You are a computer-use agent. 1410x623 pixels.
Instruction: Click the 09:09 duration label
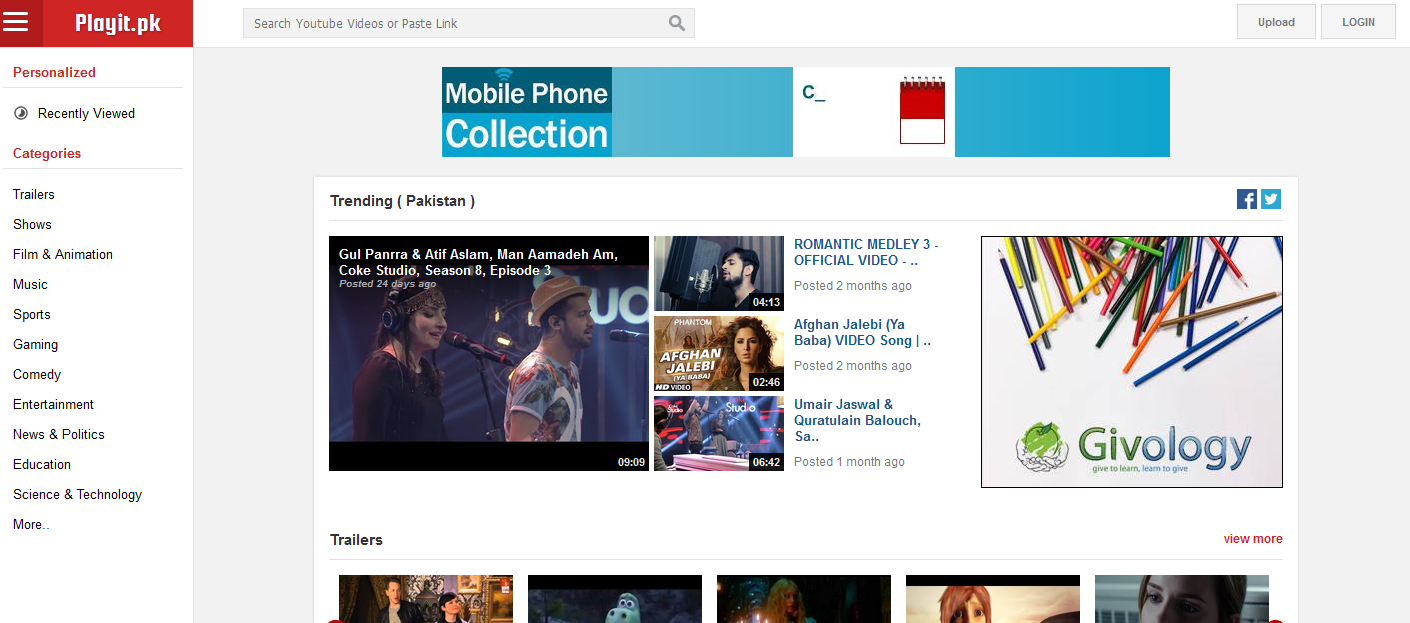coord(631,462)
